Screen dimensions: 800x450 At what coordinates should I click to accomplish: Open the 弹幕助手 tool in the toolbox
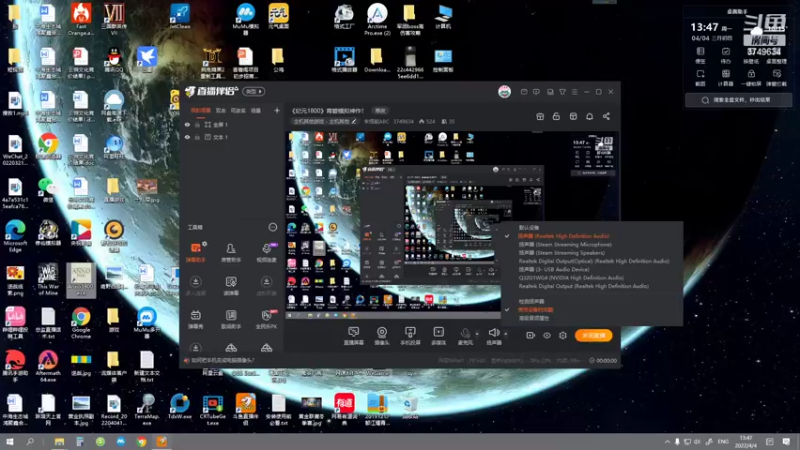[x=196, y=253]
